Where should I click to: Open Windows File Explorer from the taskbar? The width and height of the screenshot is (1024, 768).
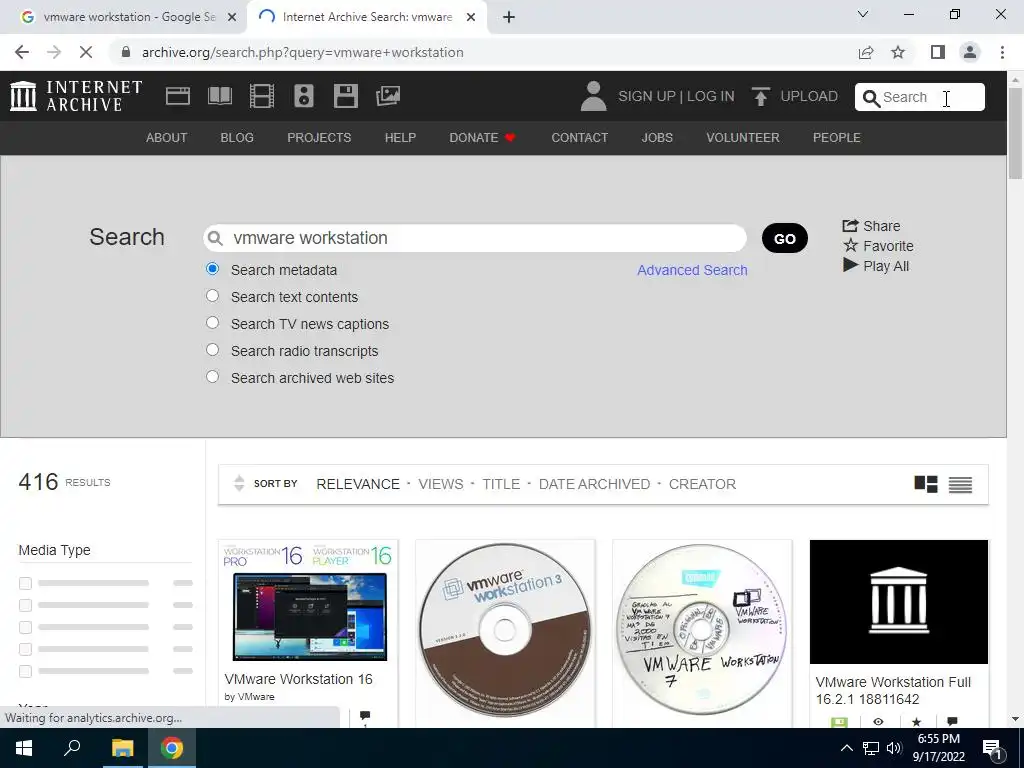(x=122, y=748)
